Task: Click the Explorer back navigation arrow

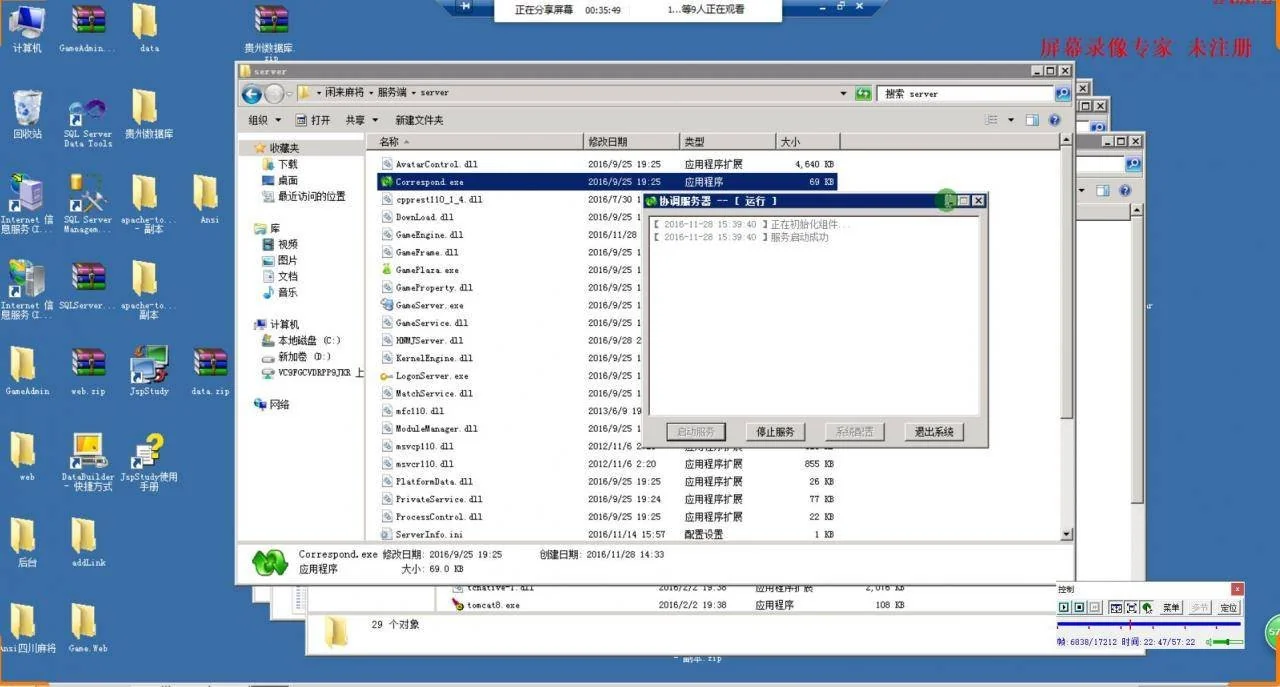Action: click(252, 94)
